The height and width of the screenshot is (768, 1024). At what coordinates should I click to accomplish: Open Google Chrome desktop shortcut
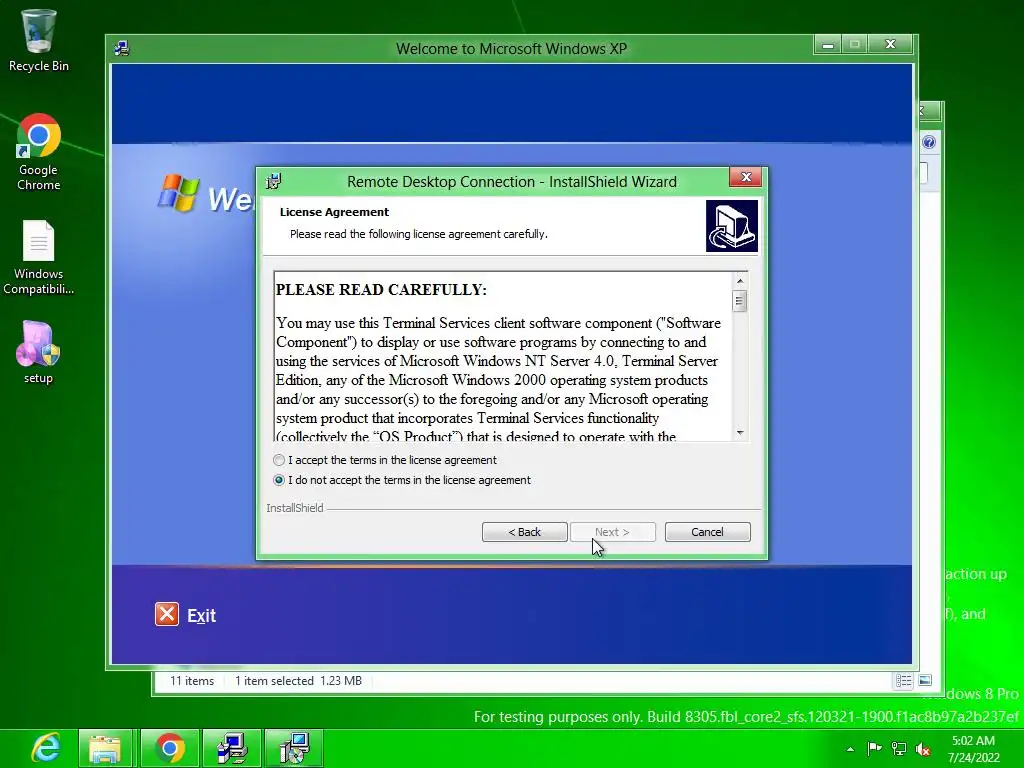click(39, 152)
